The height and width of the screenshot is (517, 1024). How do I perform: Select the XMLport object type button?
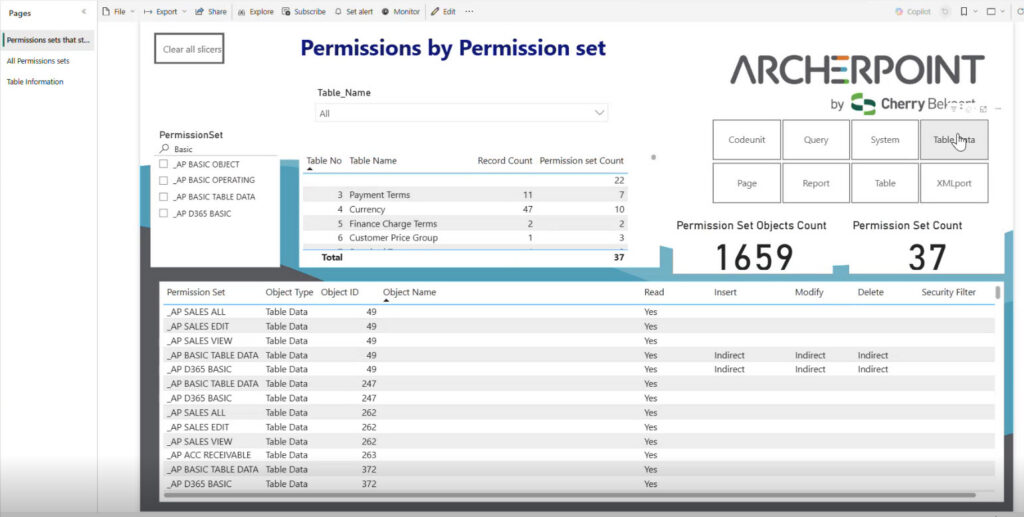tap(954, 183)
